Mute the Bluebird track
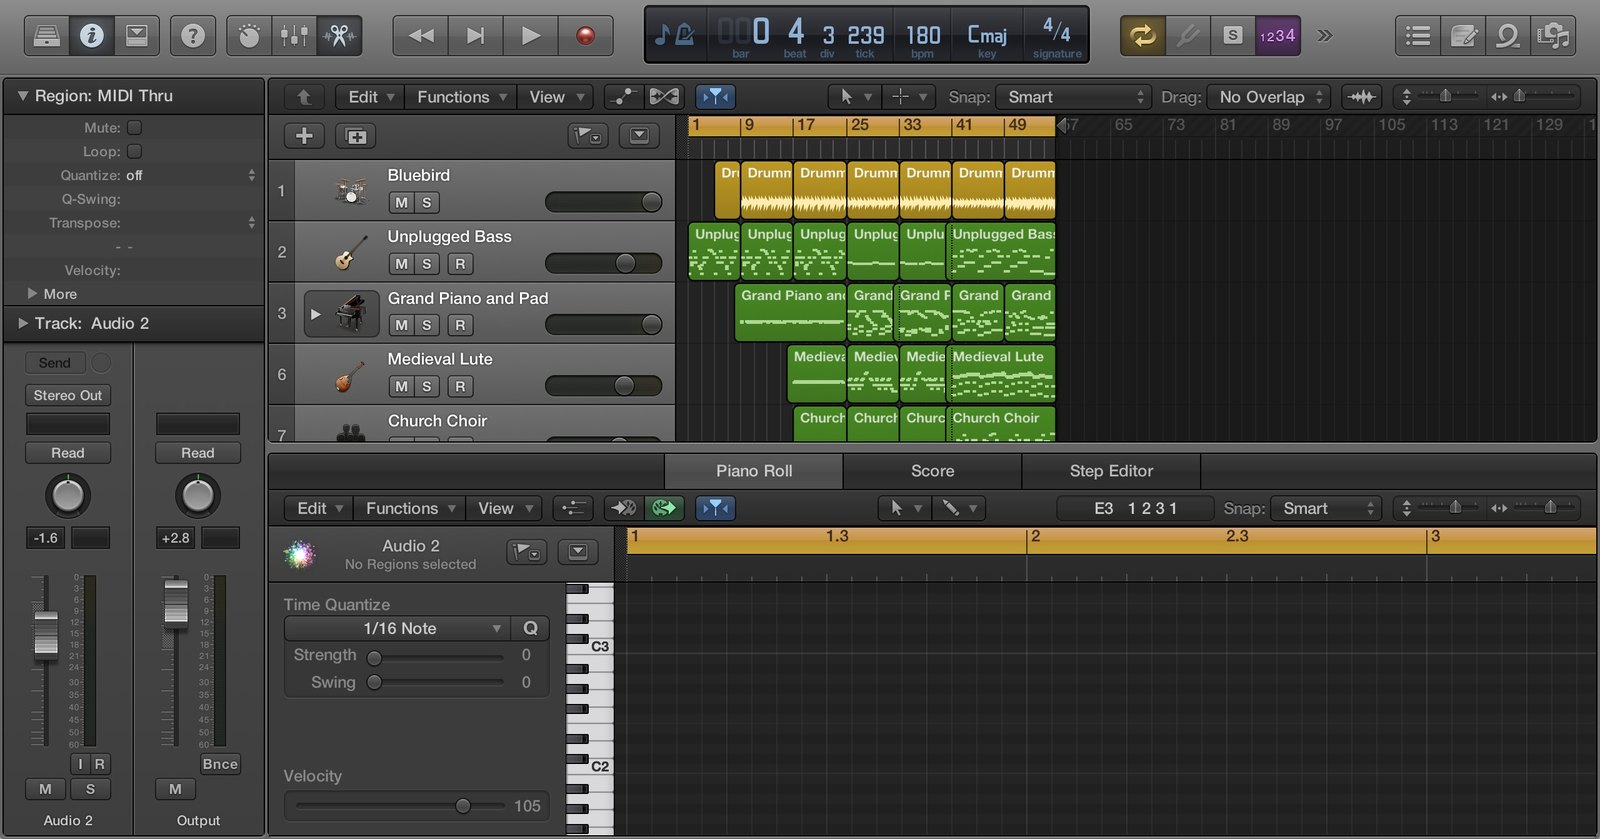The width and height of the screenshot is (1600, 839). [x=401, y=202]
